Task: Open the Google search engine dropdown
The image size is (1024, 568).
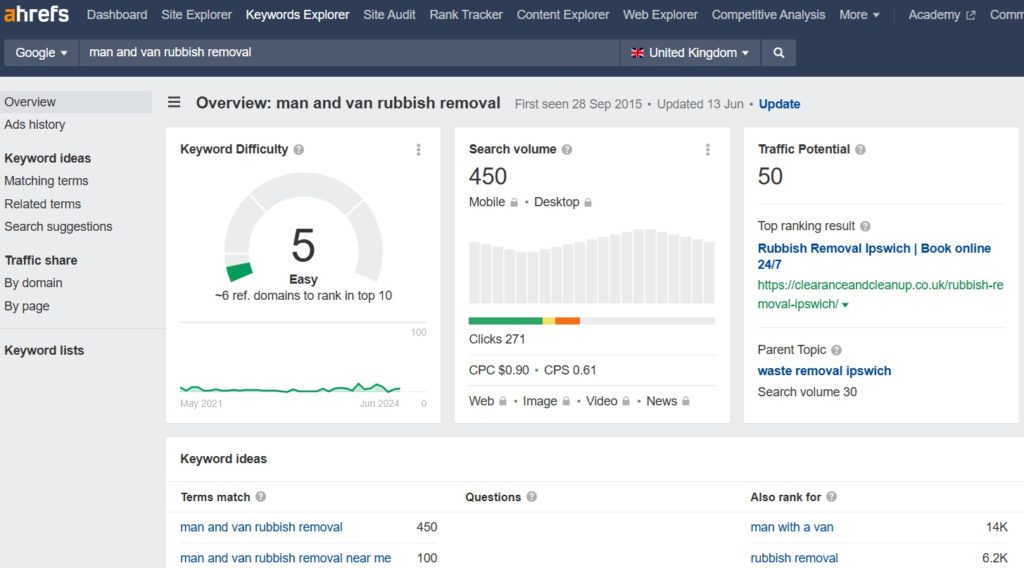Action: click(41, 53)
